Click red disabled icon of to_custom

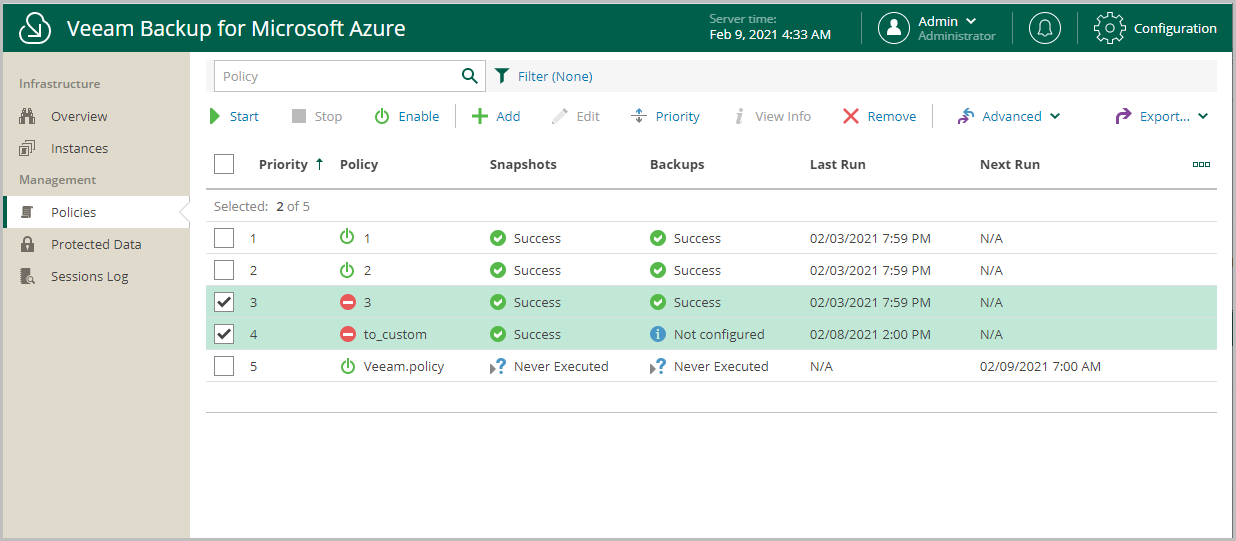pyautogui.click(x=348, y=334)
